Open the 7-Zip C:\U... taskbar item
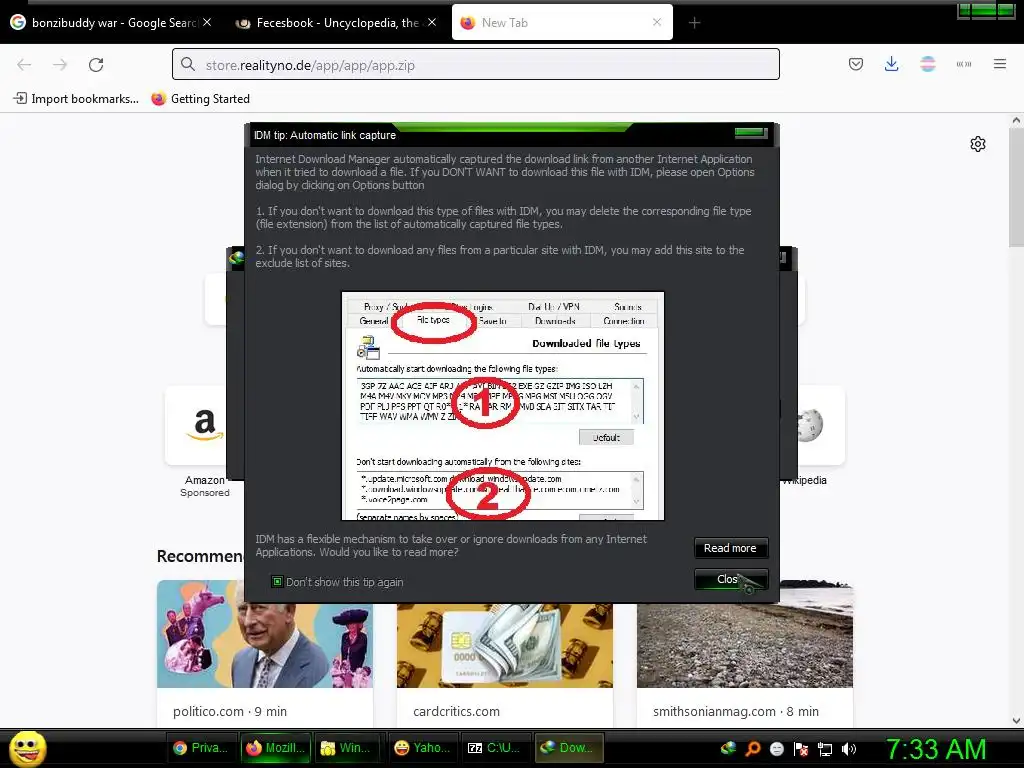 pos(494,748)
